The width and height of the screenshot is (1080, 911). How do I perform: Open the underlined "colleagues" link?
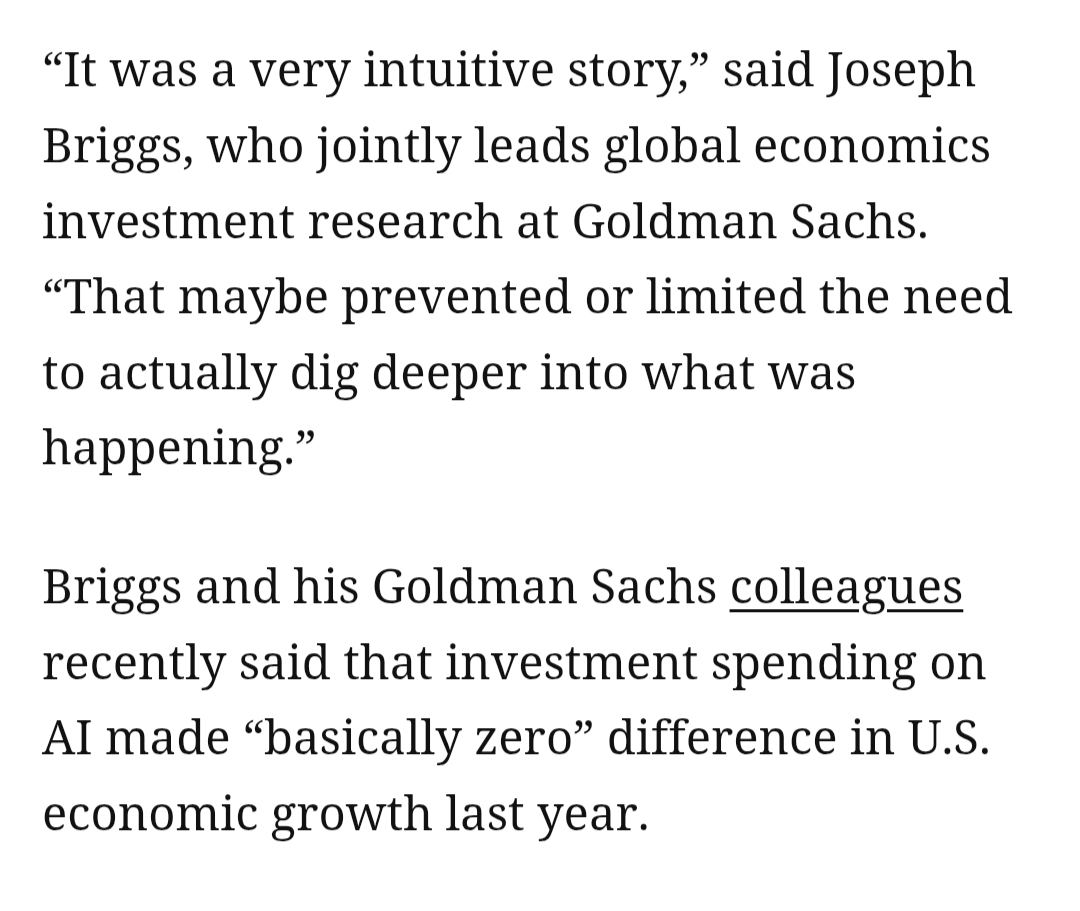tap(846, 589)
